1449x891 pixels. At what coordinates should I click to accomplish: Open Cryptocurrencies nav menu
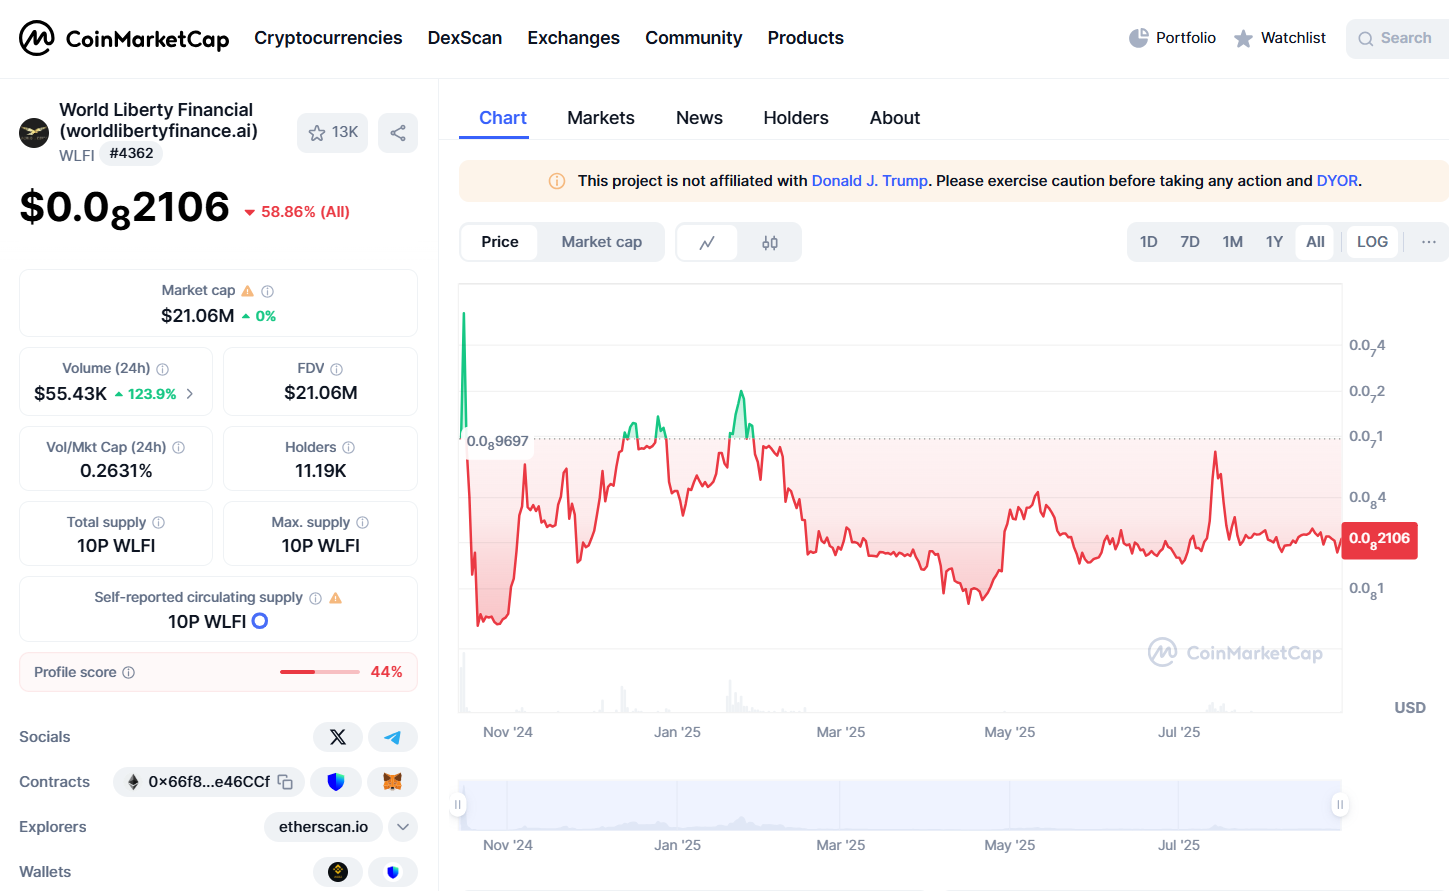click(328, 38)
